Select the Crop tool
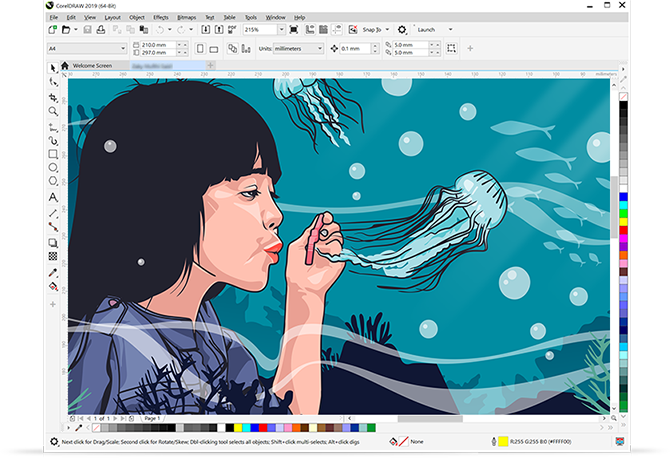Viewport: 670px width, 470px height. (x=53, y=97)
